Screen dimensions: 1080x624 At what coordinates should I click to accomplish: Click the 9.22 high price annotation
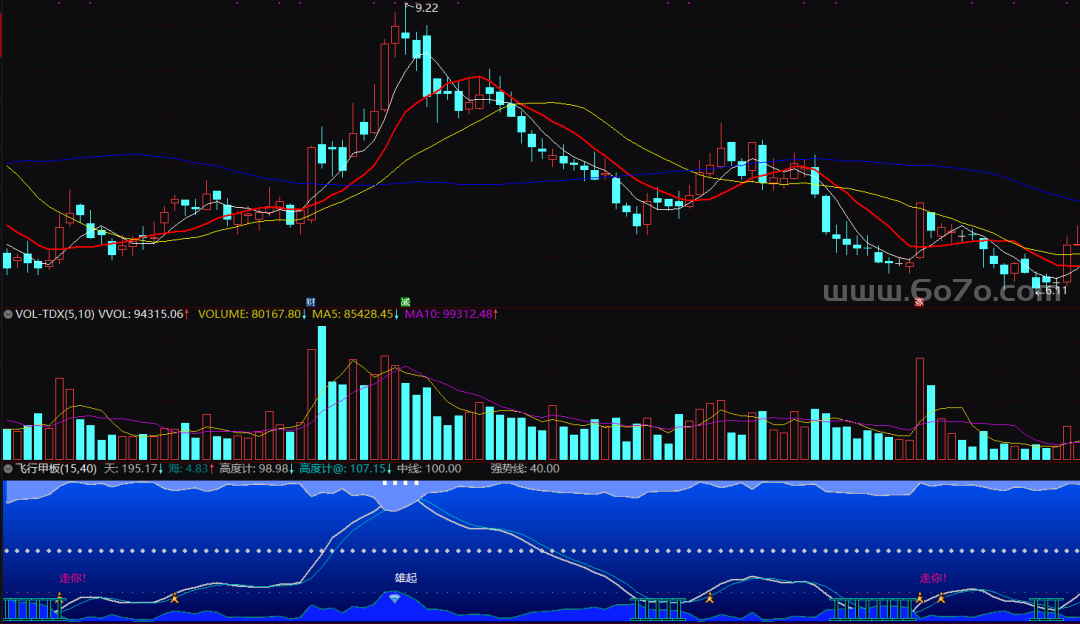pos(426,8)
